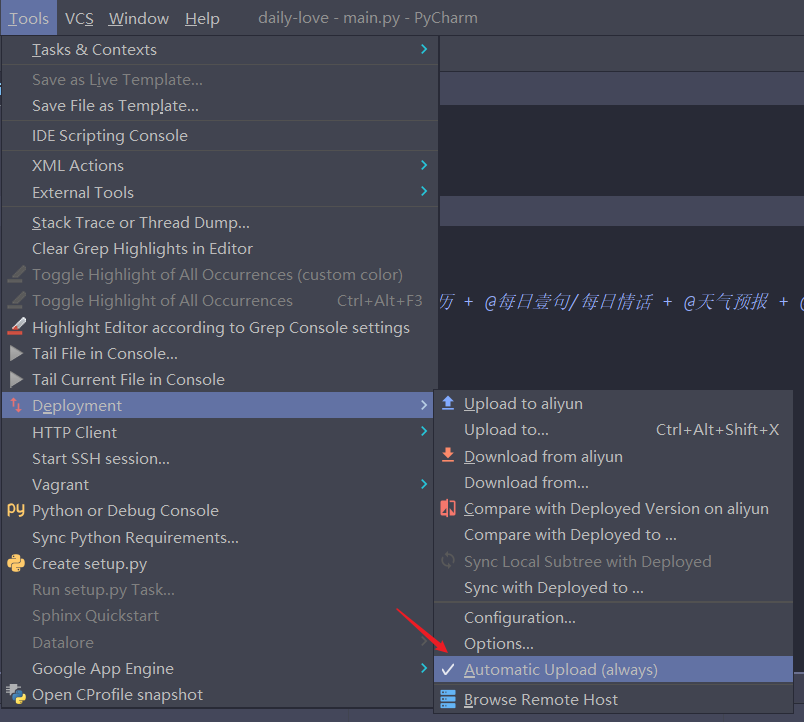Expand the XML Actions submenu arrow
This screenshot has width=804, height=722.
(424, 165)
